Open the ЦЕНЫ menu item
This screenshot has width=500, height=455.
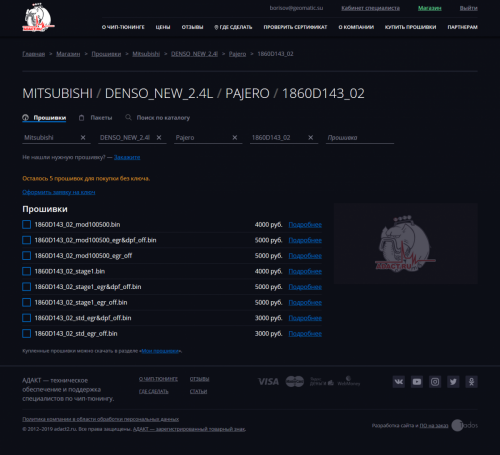pos(163,27)
